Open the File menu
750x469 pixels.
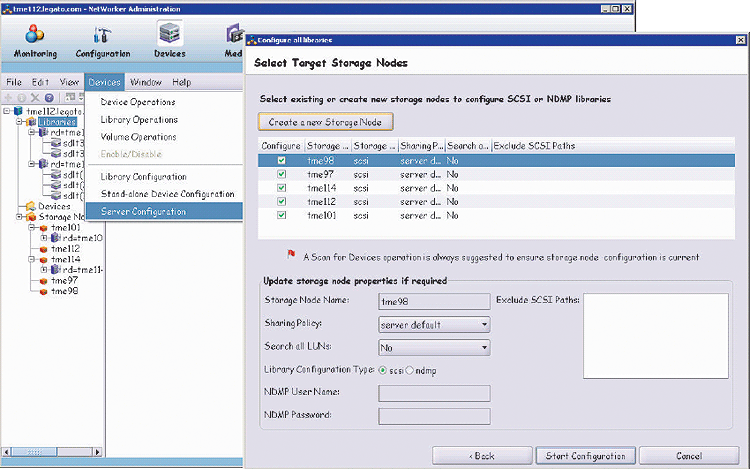tap(14, 82)
